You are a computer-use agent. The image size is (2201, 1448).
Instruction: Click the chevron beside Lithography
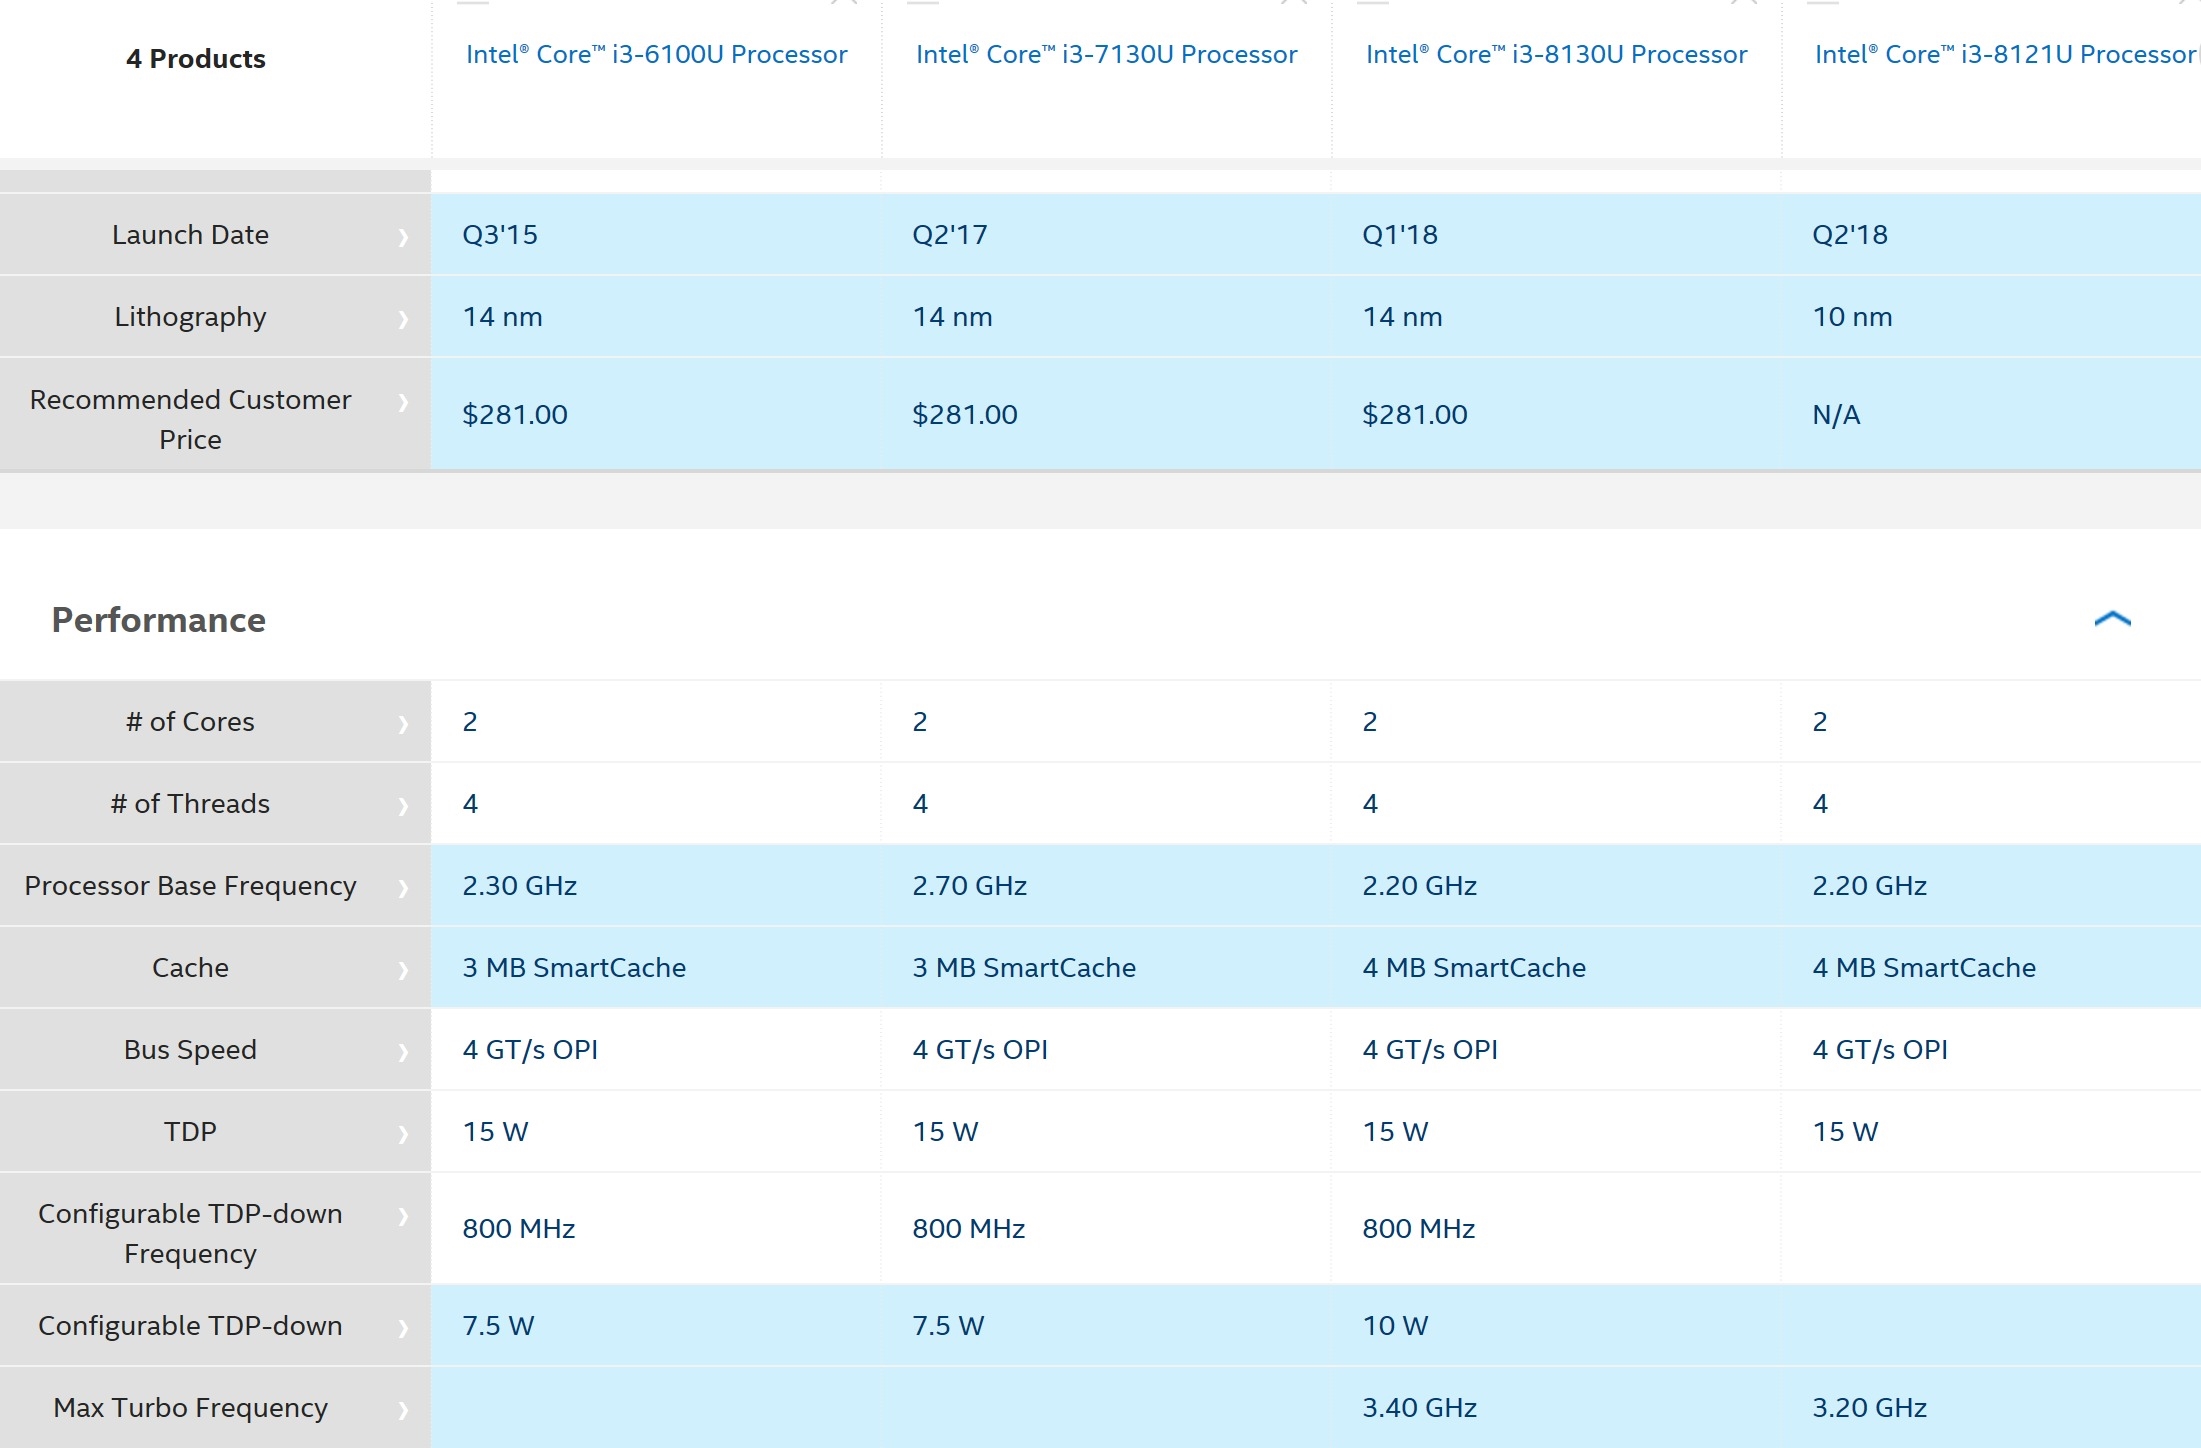pyautogui.click(x=403, y=319)
